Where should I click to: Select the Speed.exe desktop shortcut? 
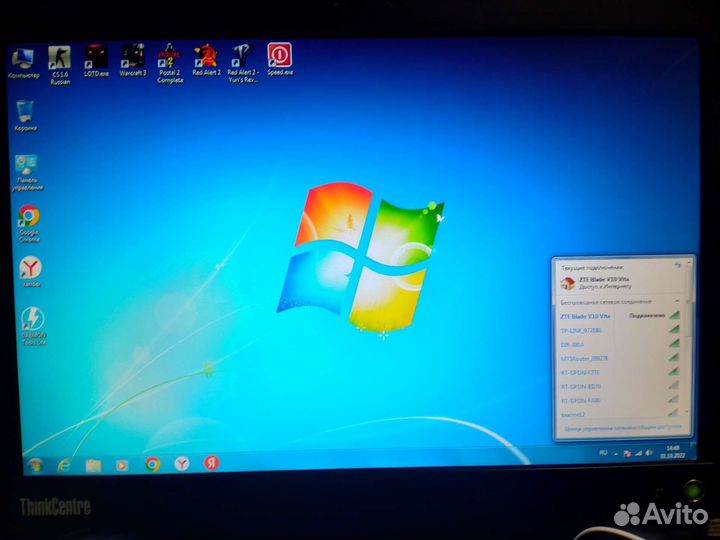pos(280,56)
